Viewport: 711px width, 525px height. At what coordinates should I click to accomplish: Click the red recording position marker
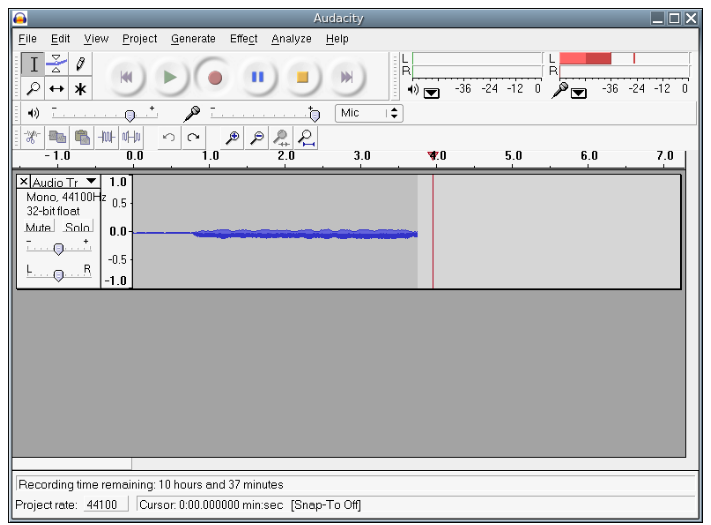(x=432, y=156)
